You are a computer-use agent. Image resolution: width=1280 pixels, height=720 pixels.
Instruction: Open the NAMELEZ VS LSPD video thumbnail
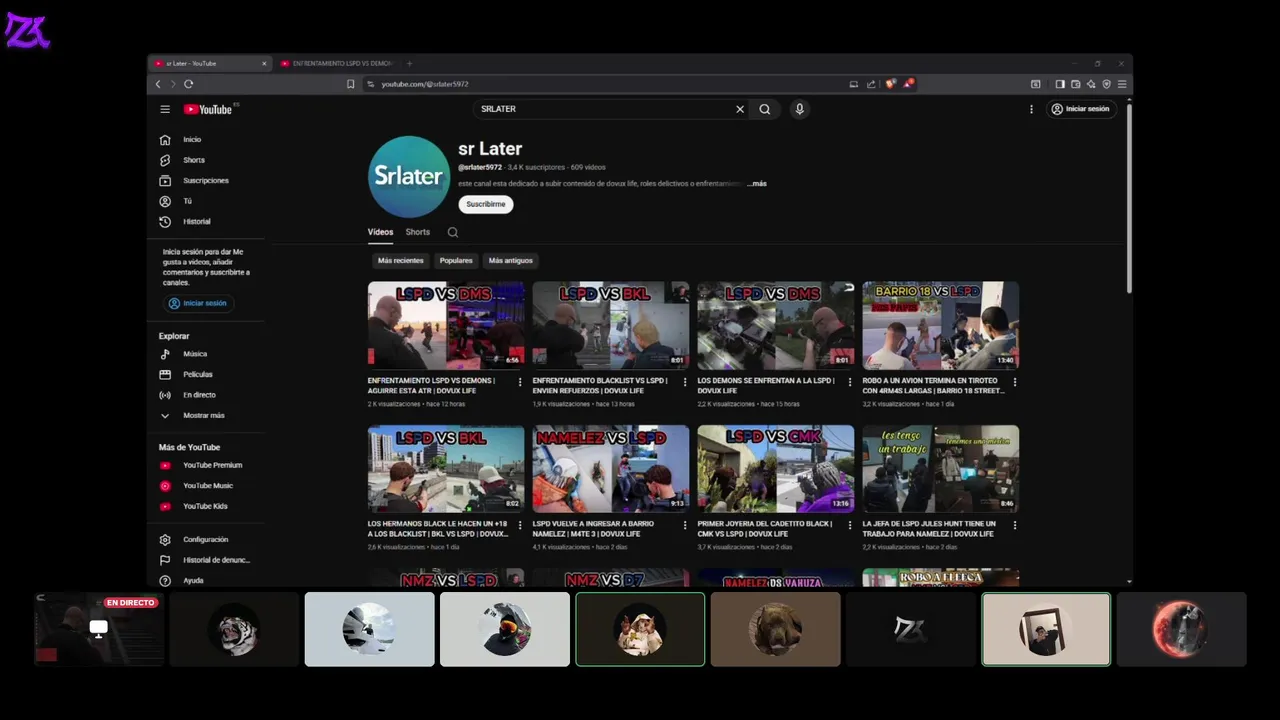coord(611,469)
